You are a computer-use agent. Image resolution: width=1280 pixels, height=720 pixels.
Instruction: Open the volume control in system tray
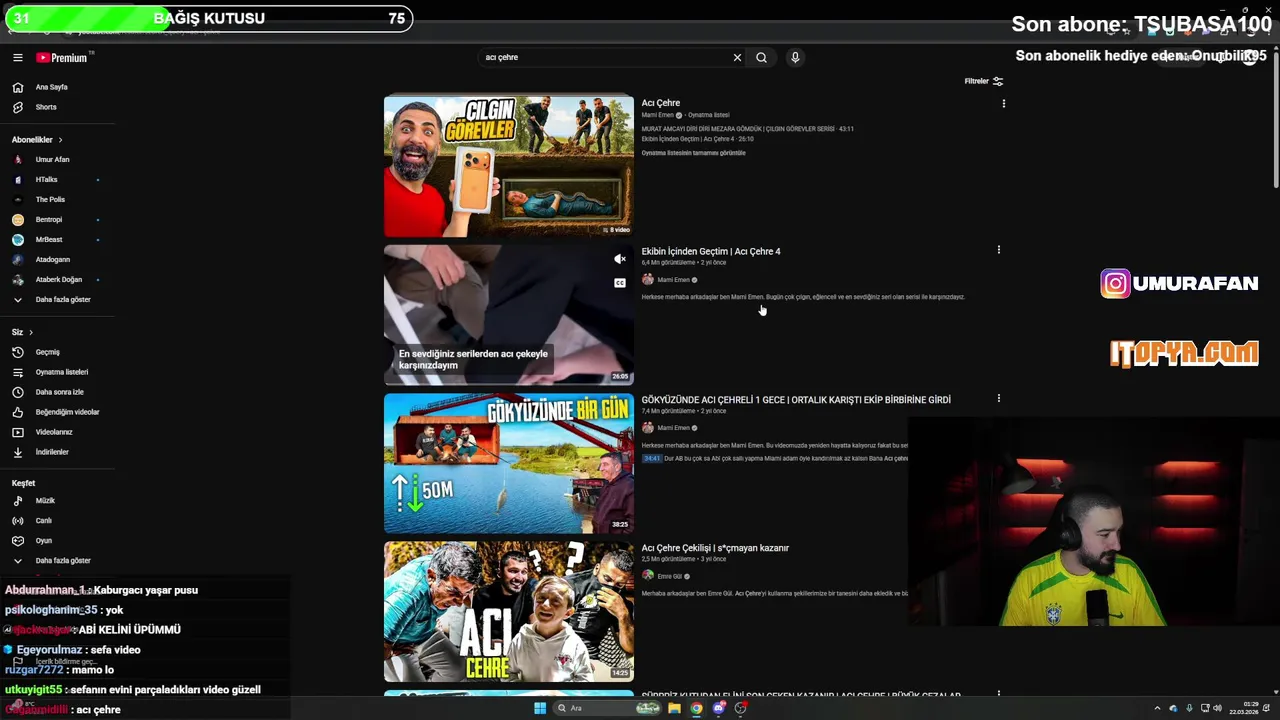point(1217,709)
